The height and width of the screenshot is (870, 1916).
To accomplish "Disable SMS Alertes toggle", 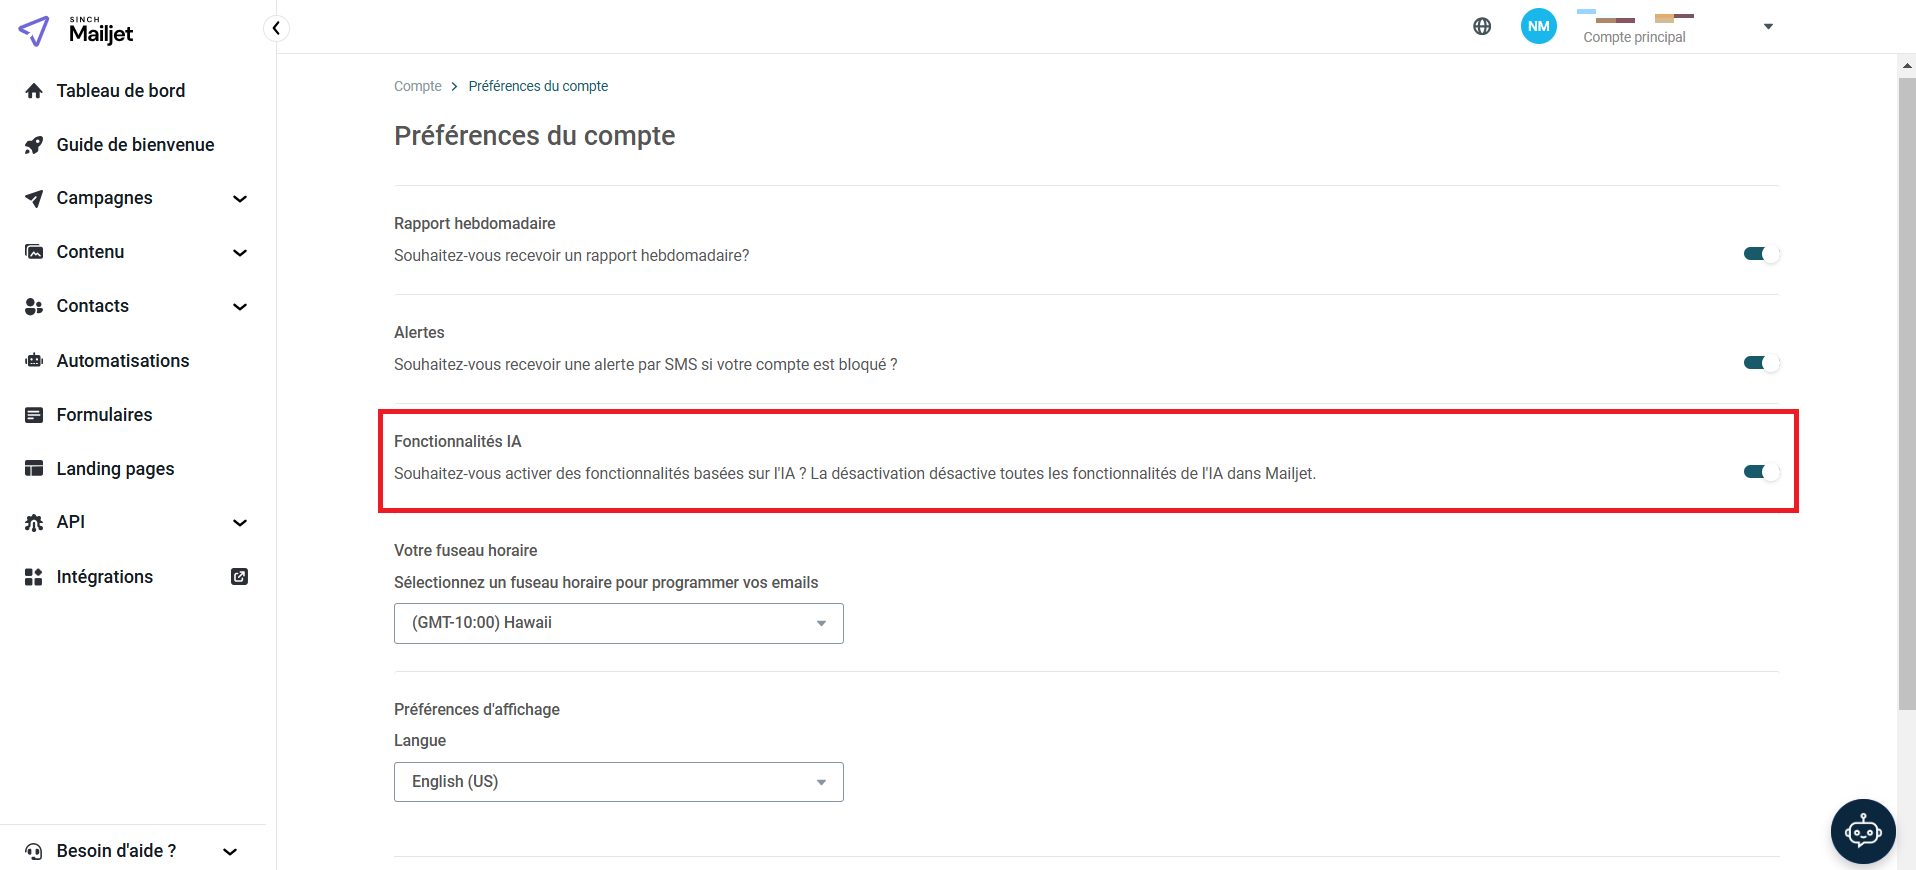I will coord(1761,363).
